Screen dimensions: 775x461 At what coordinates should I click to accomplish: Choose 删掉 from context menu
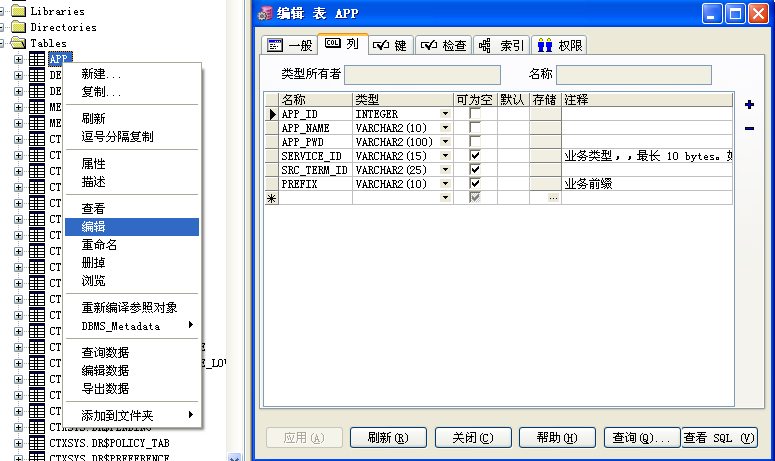(132, 263)
